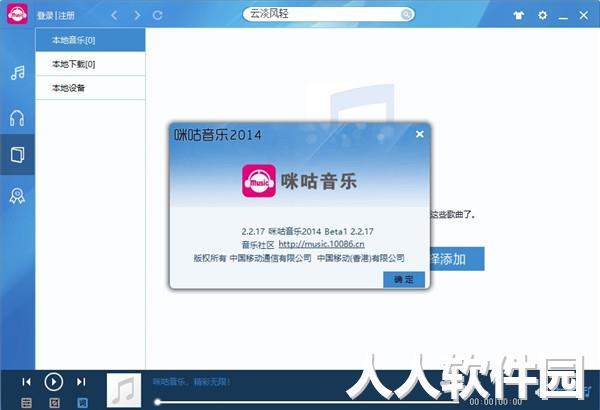The width and height of the screenshot is (600, 410).
Task: Click the playback progress slider handle
Action: pos(157,402)
